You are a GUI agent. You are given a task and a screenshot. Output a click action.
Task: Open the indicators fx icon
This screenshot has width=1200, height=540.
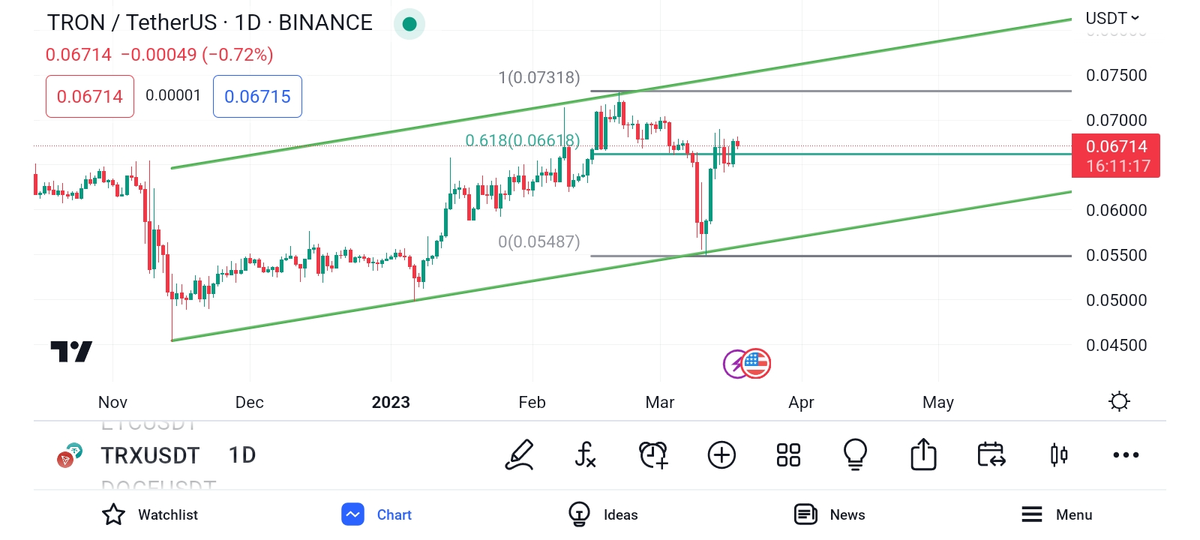coord(586,455)
